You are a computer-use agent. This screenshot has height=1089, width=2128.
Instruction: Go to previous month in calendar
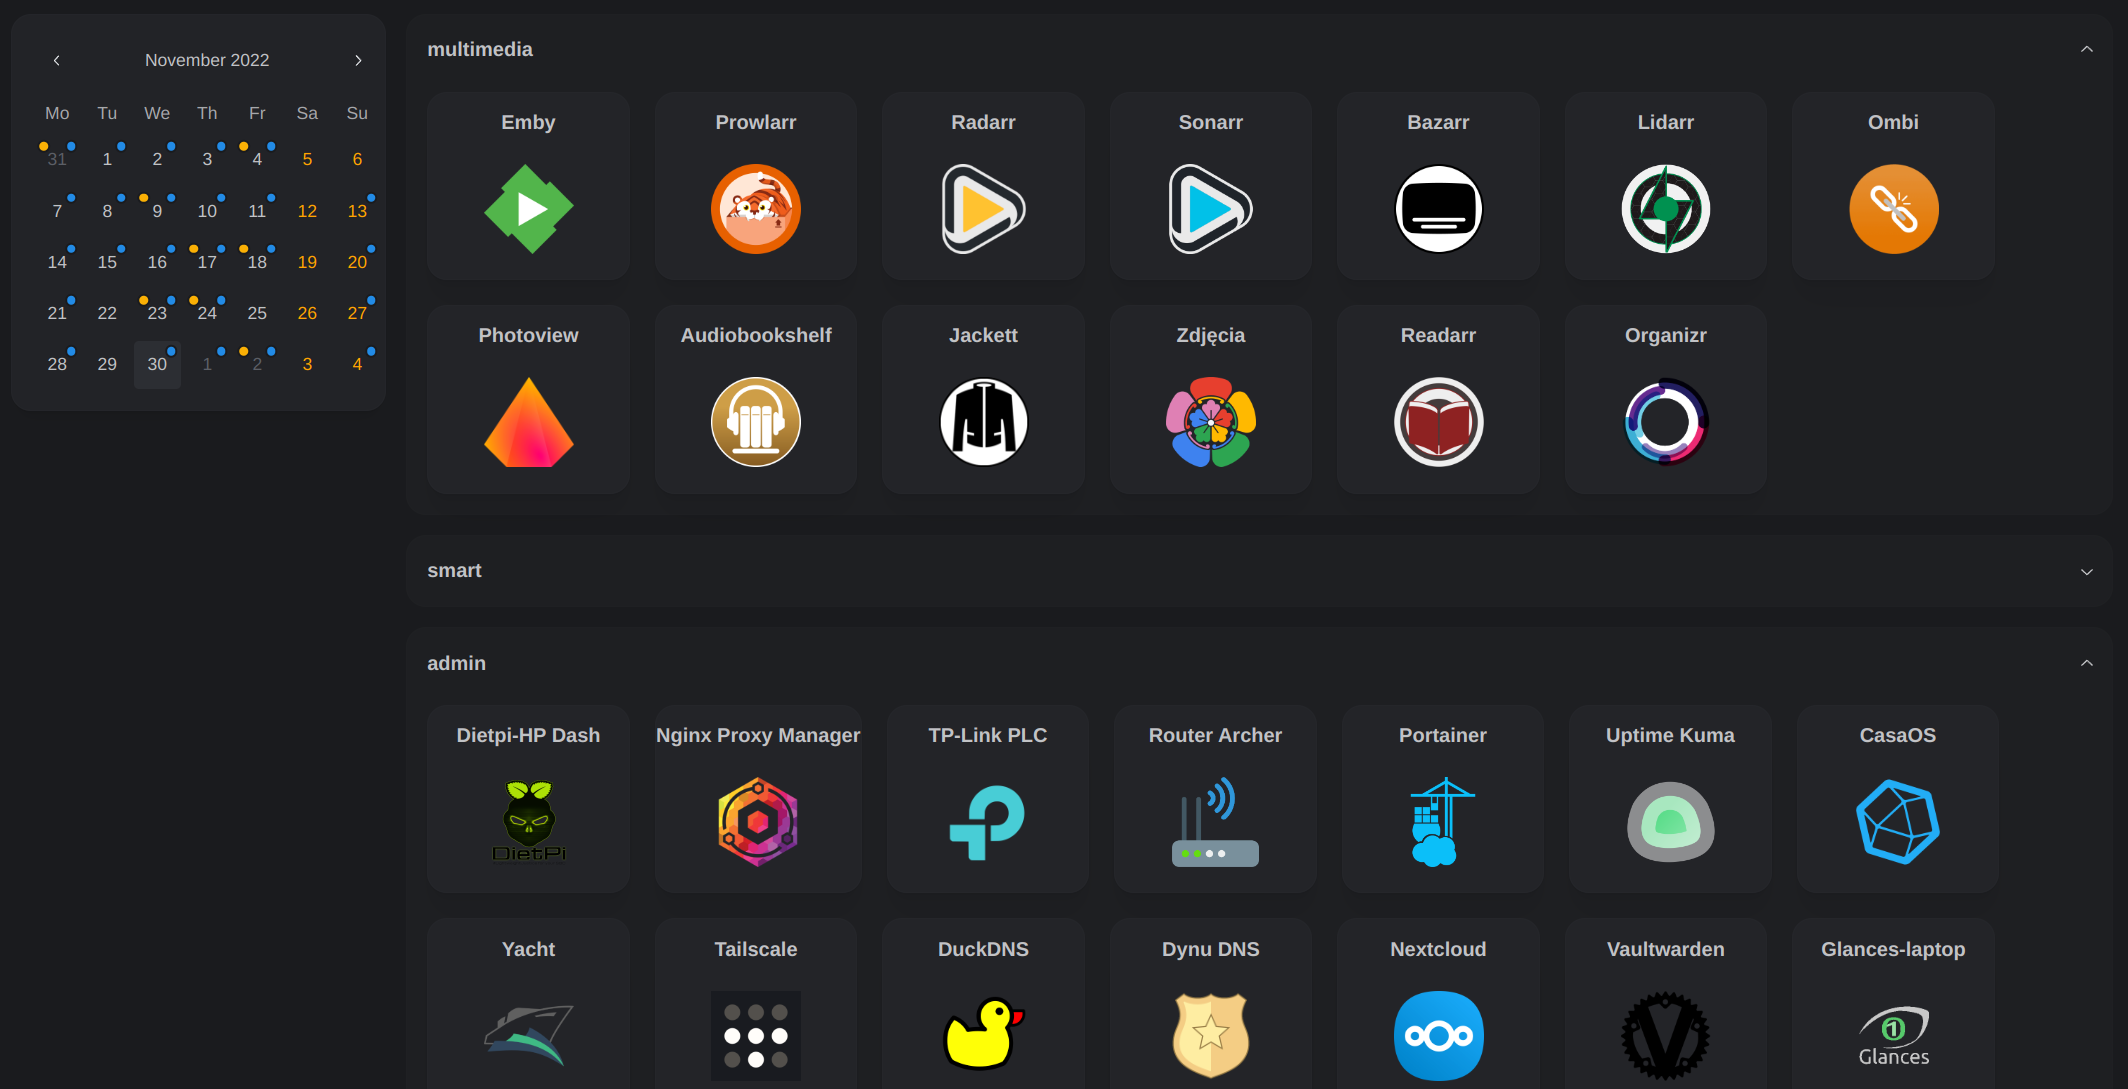57,60
